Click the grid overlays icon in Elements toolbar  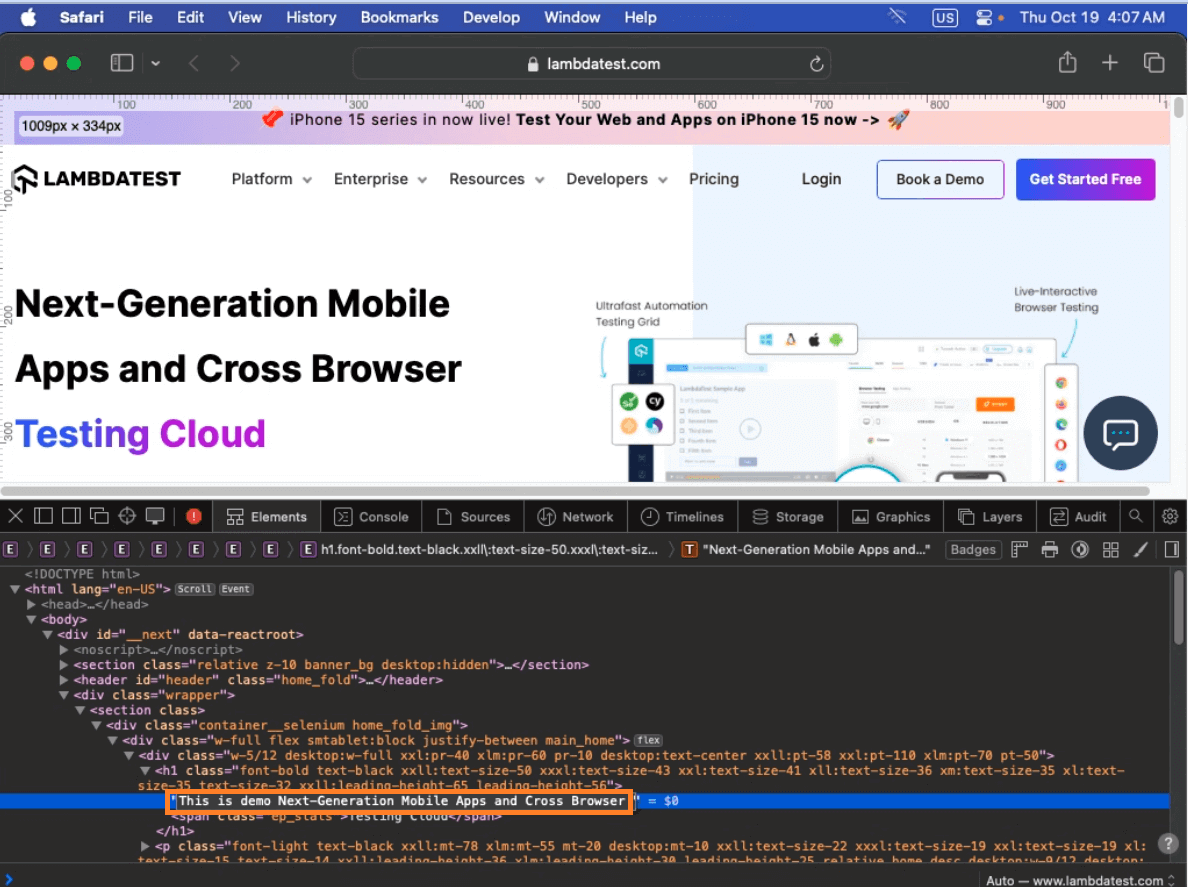point(1110,549)
